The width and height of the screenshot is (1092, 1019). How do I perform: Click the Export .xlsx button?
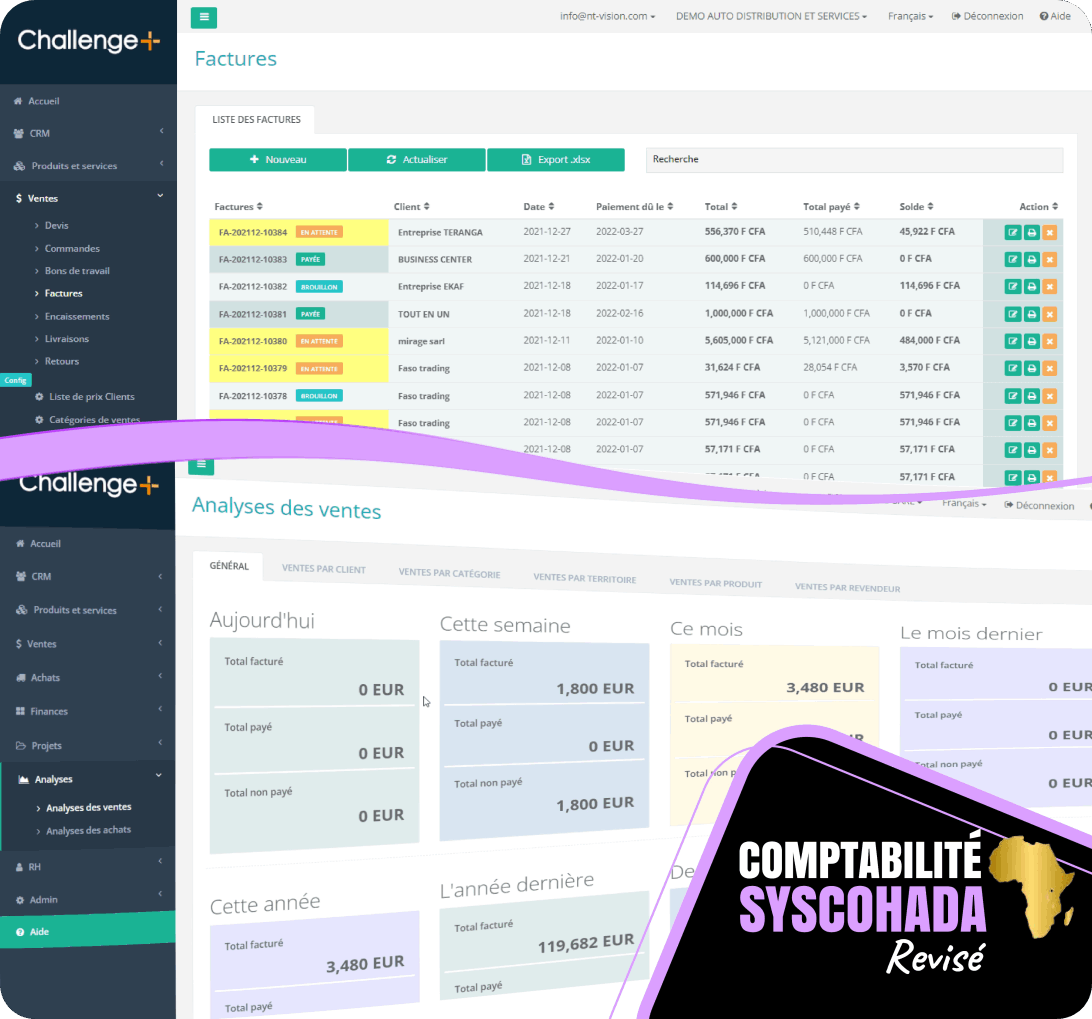point(556,160)
